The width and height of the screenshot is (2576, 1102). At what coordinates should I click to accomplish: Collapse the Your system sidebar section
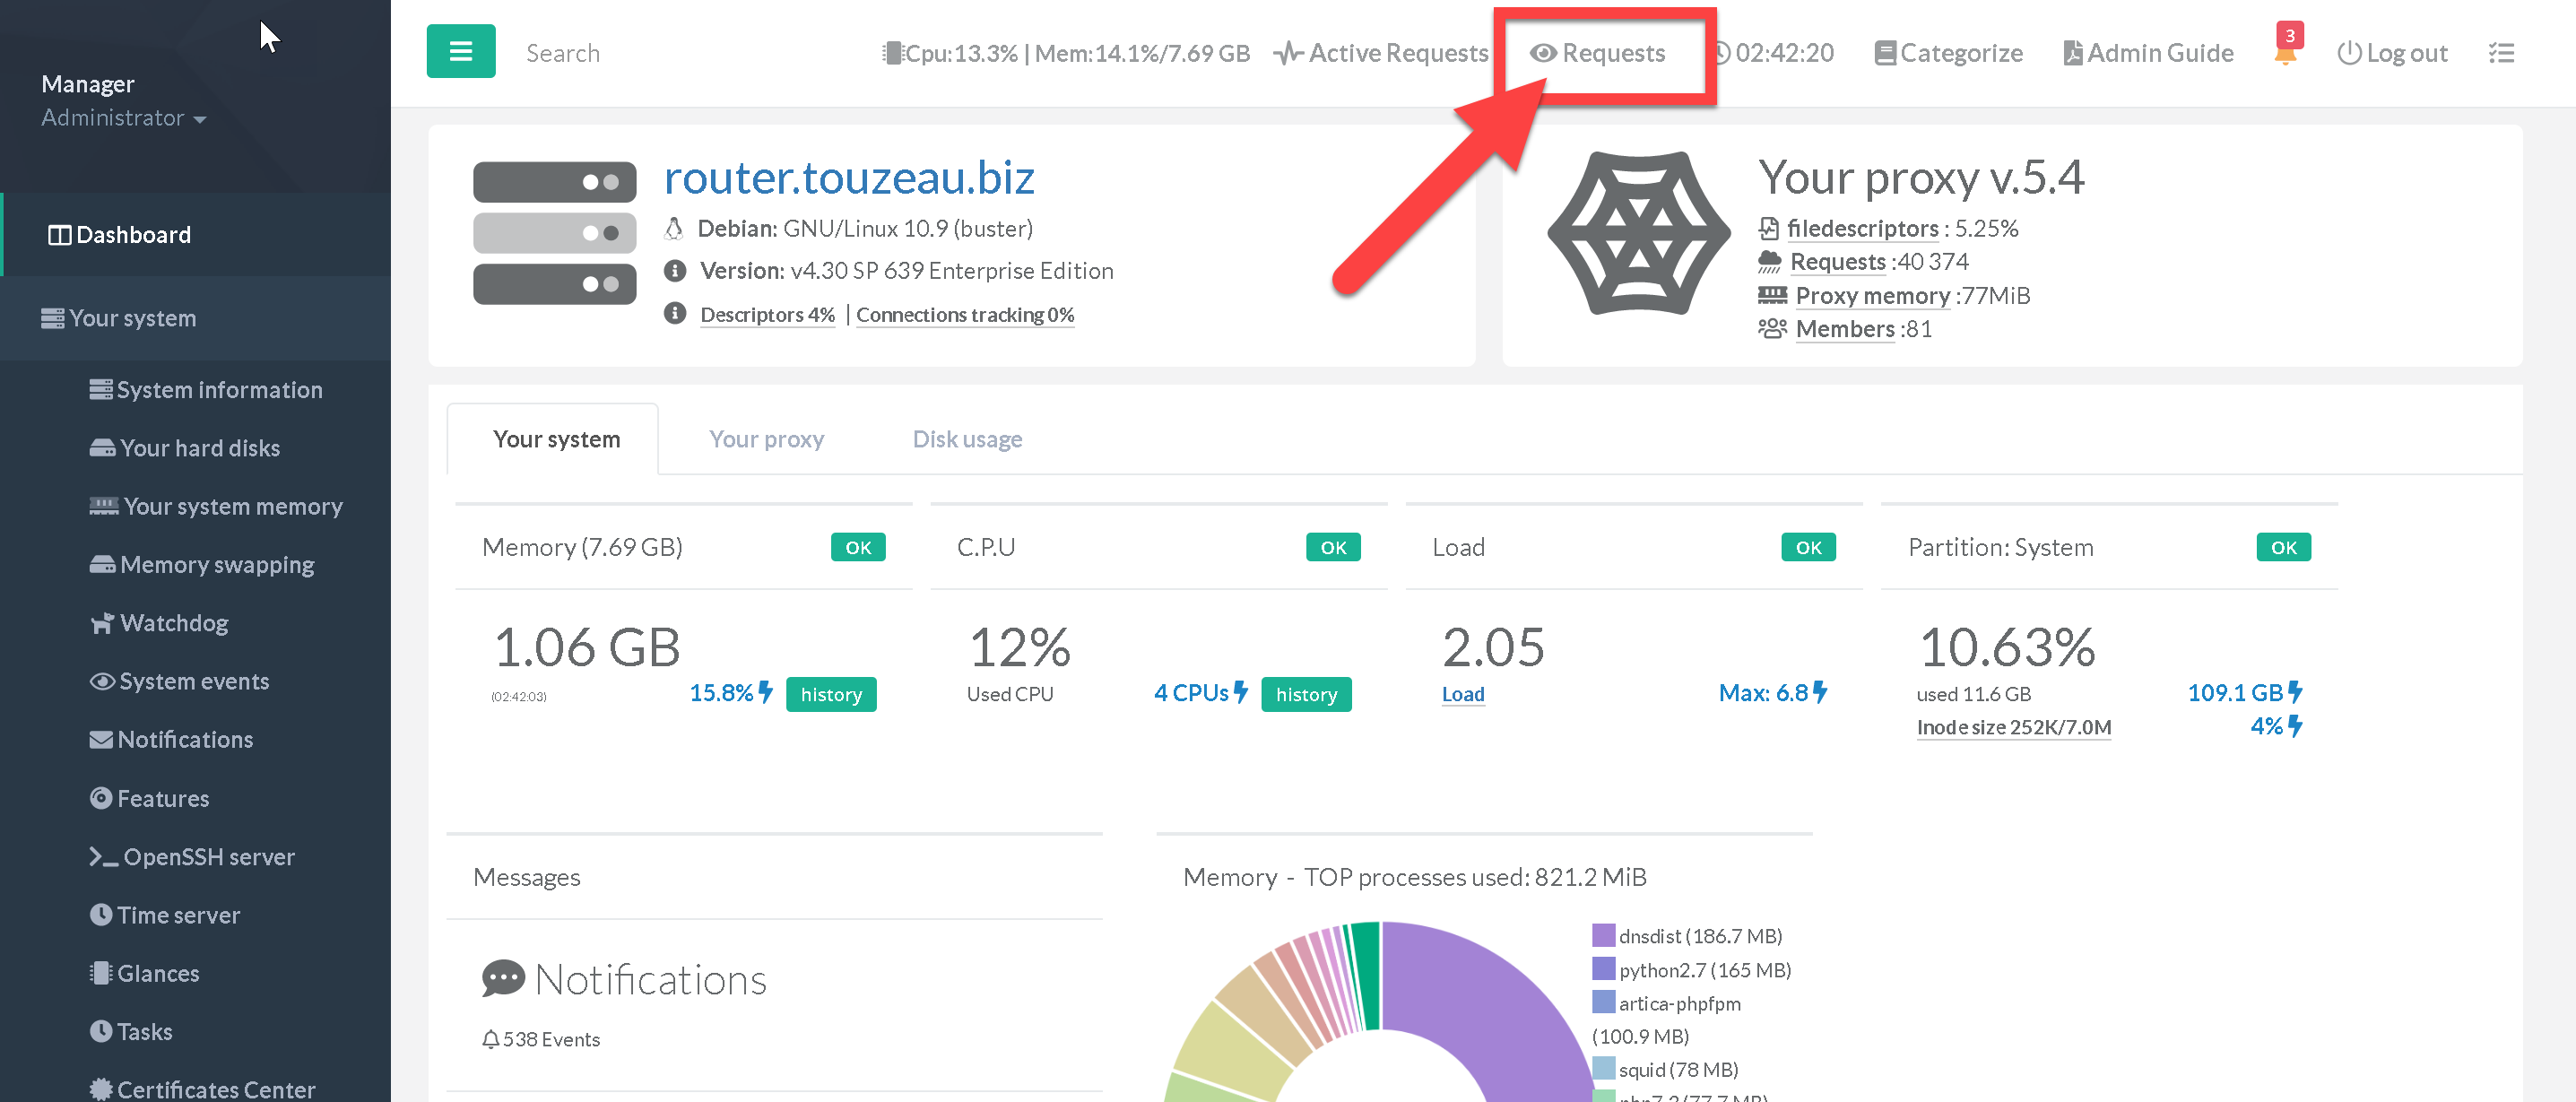pos(132,318)
